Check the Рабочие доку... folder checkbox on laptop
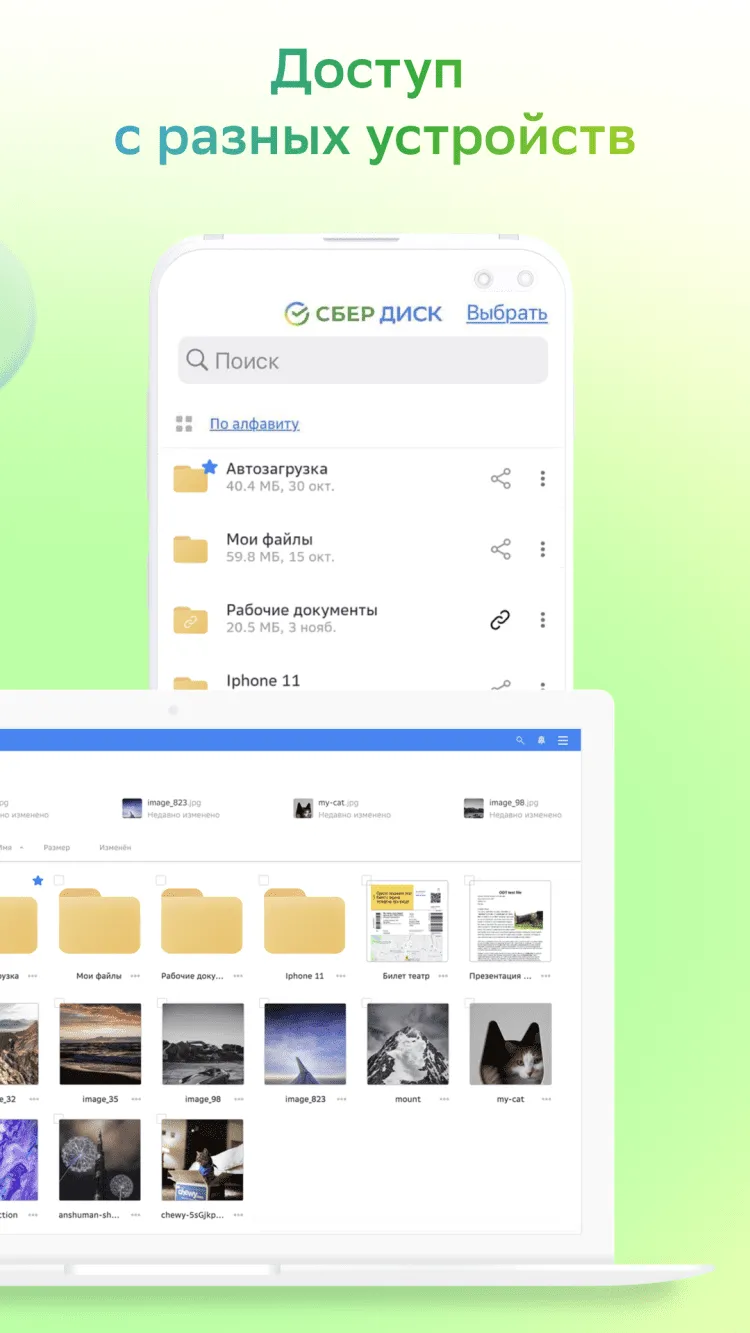 click(161, 880)
